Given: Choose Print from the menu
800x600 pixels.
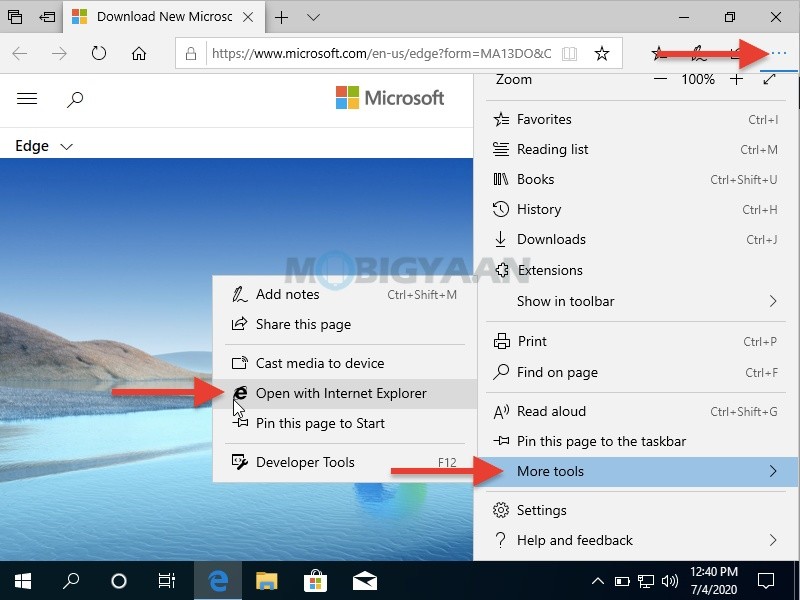Looking at the screenshot, I should pos(636,341).
